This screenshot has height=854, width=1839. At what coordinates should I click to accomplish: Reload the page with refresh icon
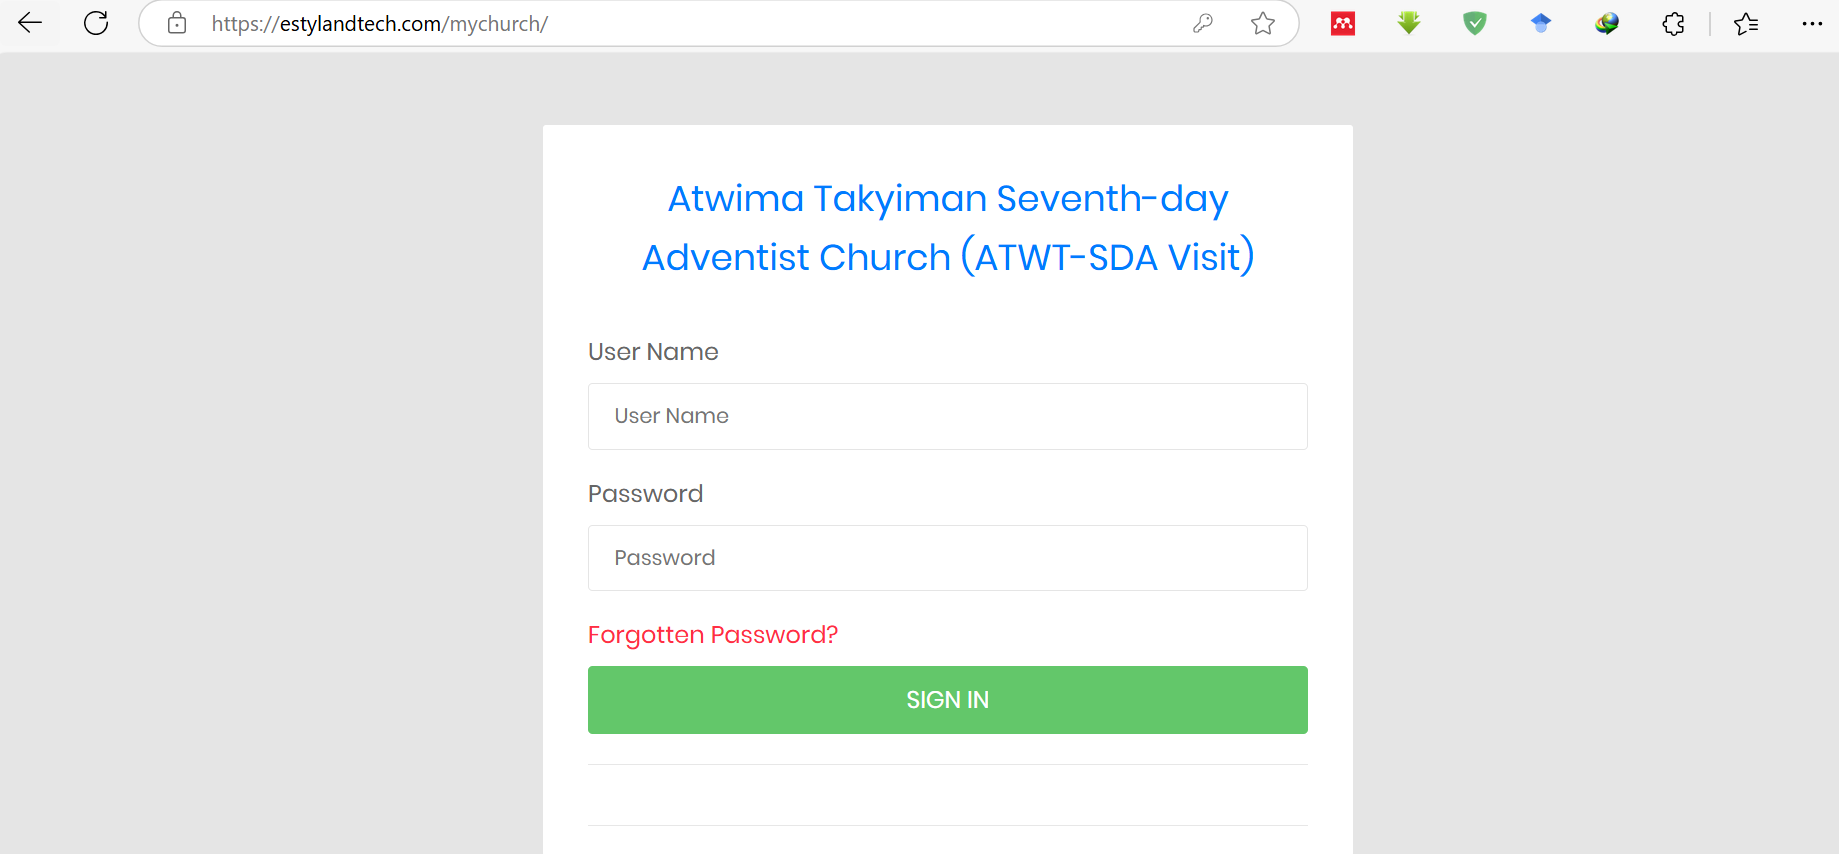[x=96, y=23]
